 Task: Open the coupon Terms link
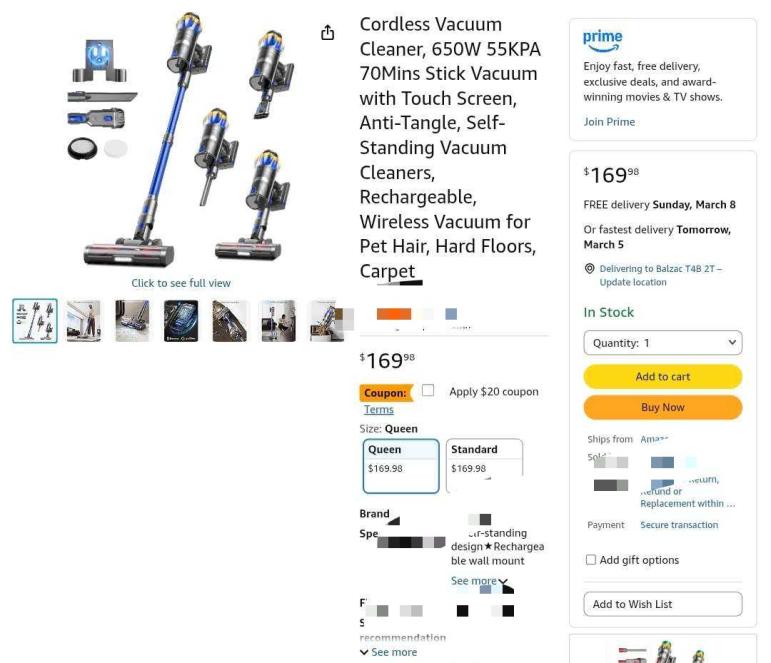pos(379,410)
